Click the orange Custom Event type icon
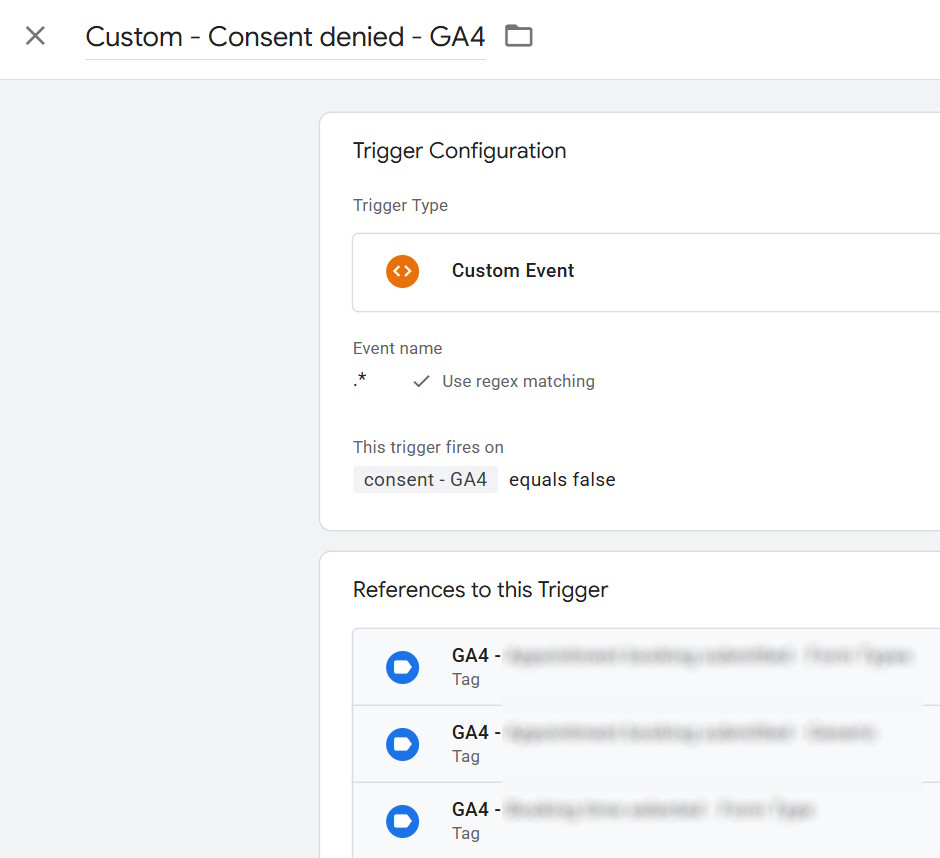The height and width of the screenshot is (858, 940). pos(402,271)
